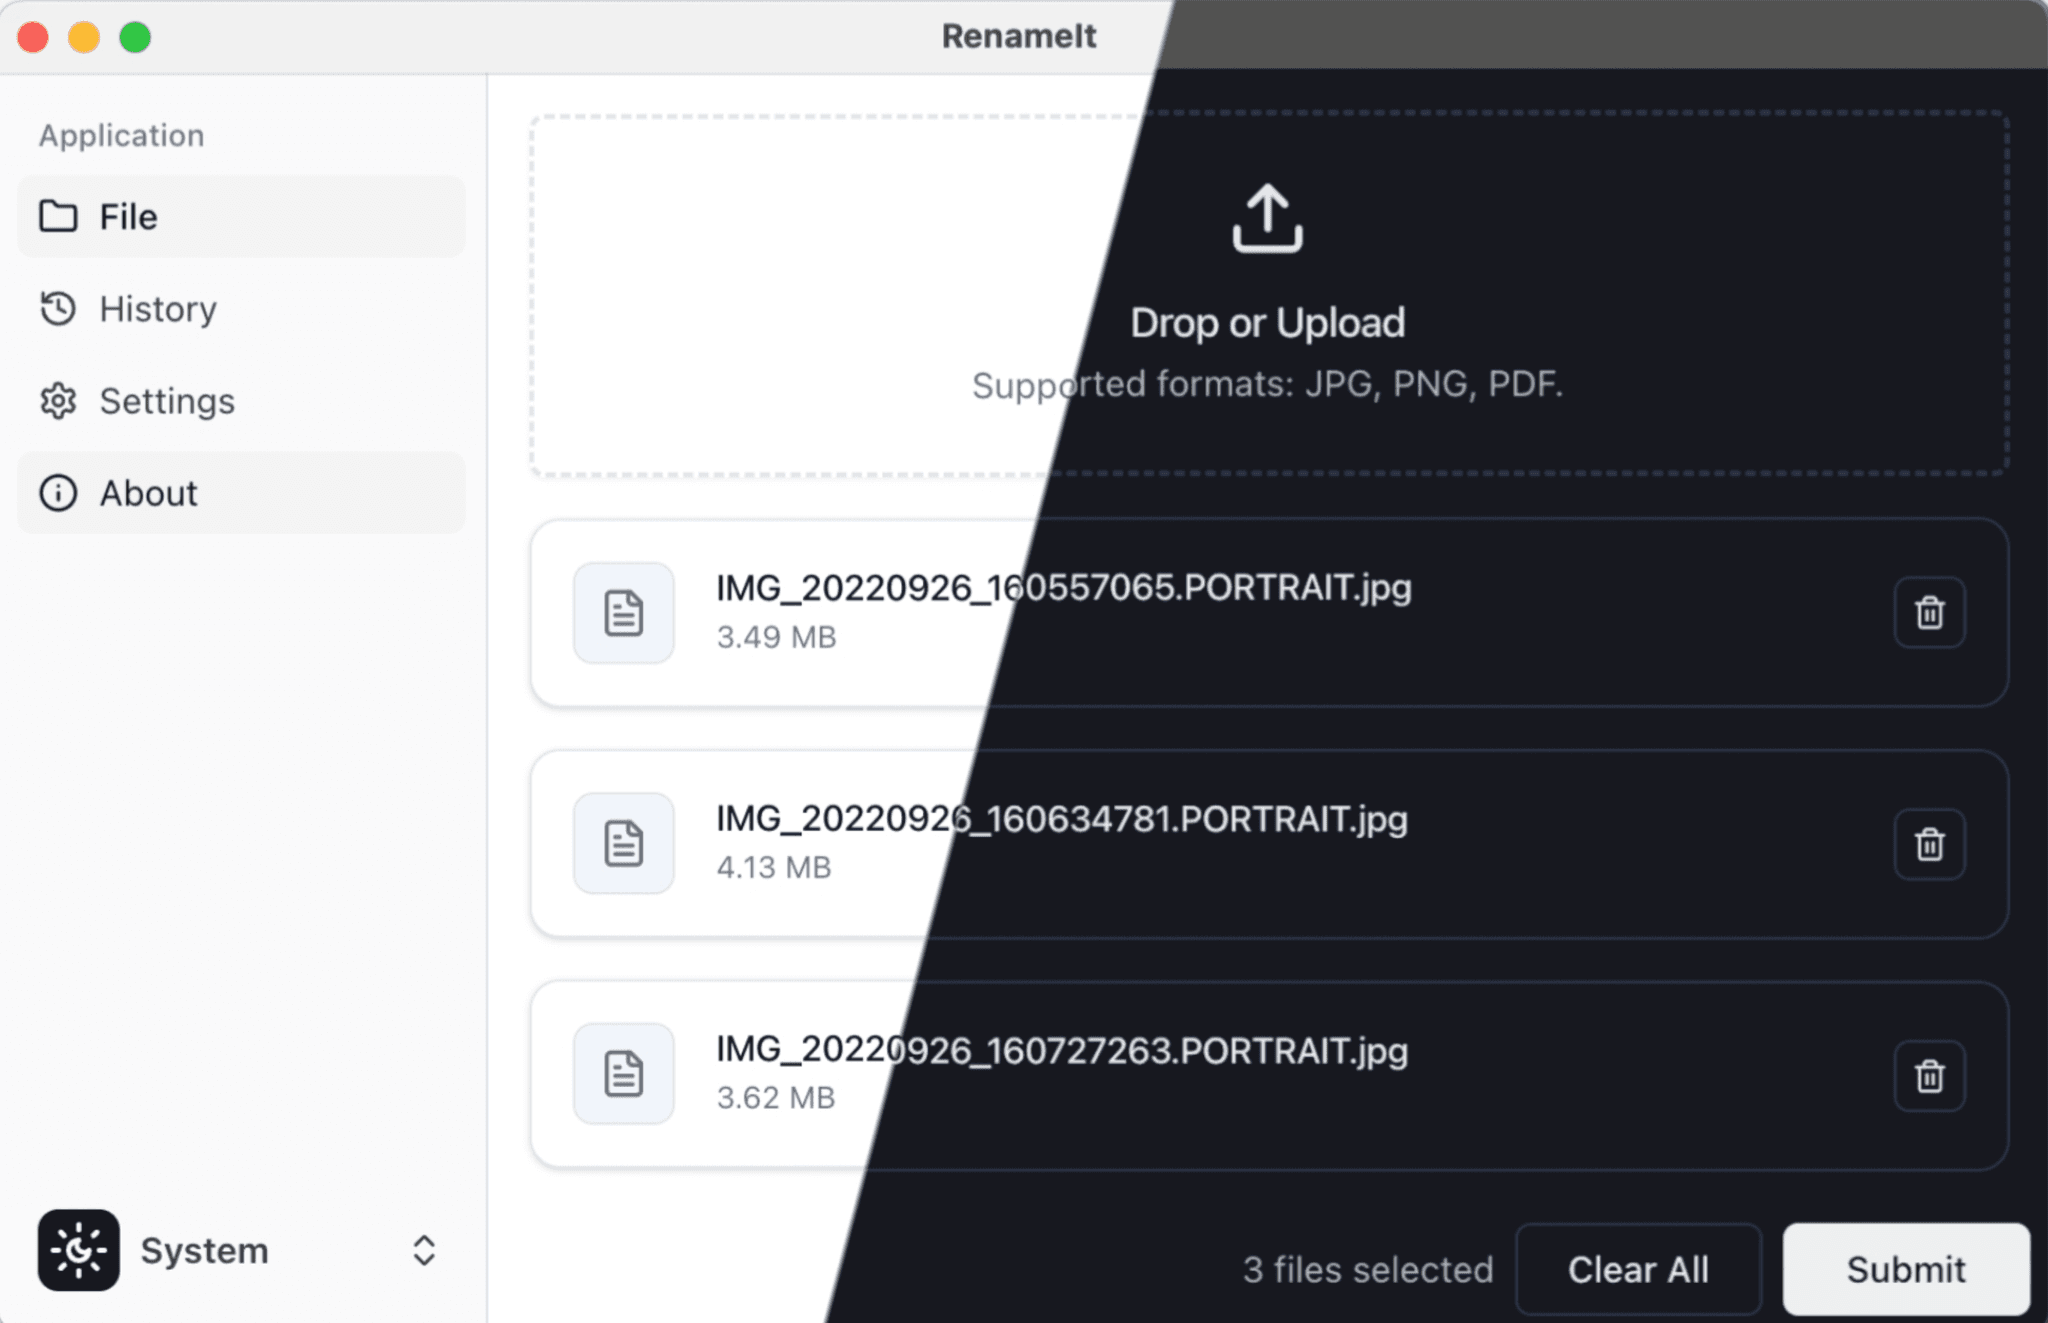The width and height of the screenshot is (2048, 1323).
Task: Open the System theme dropdown
Action: tap(241, 1250)
